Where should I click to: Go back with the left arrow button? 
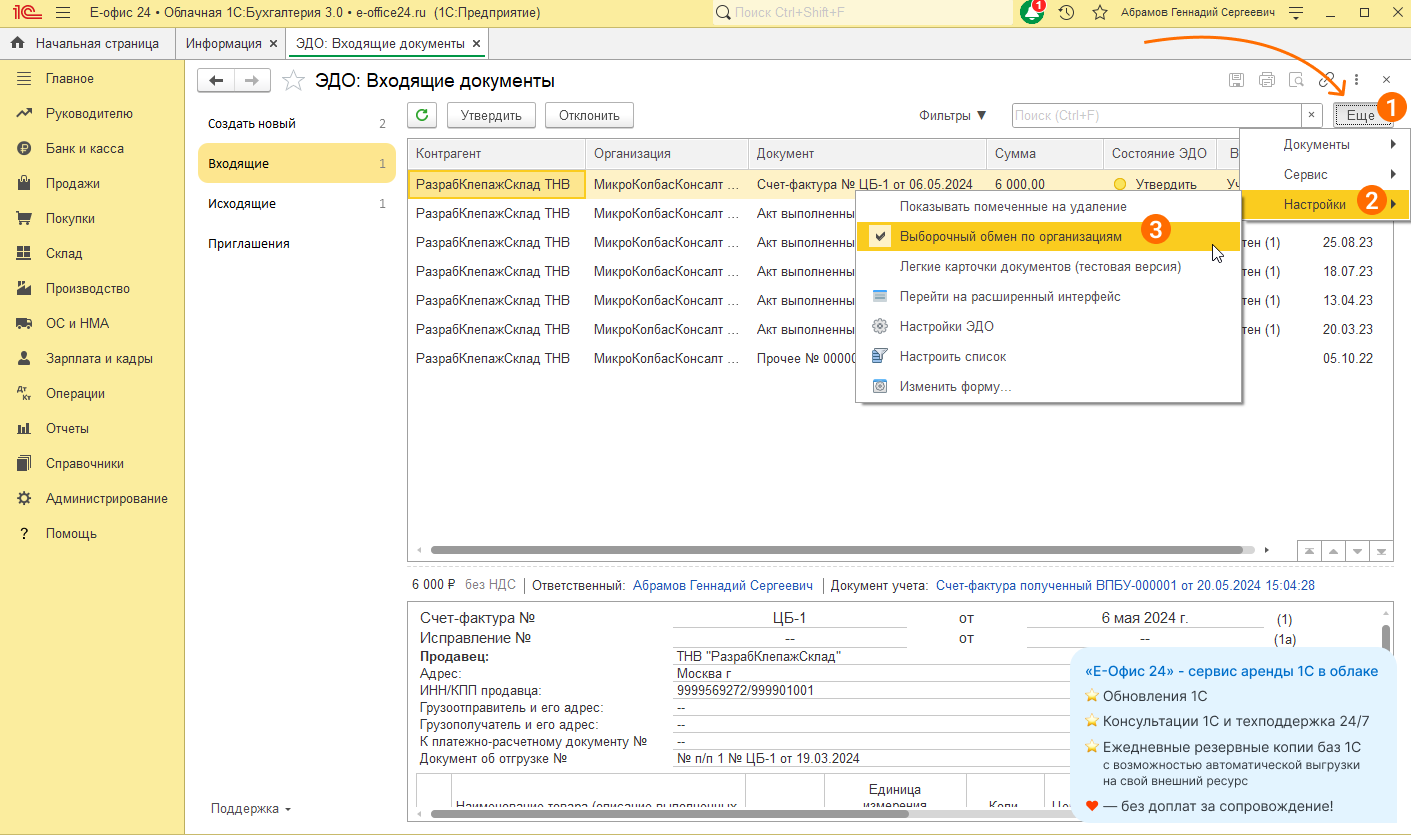coord(216,81)
